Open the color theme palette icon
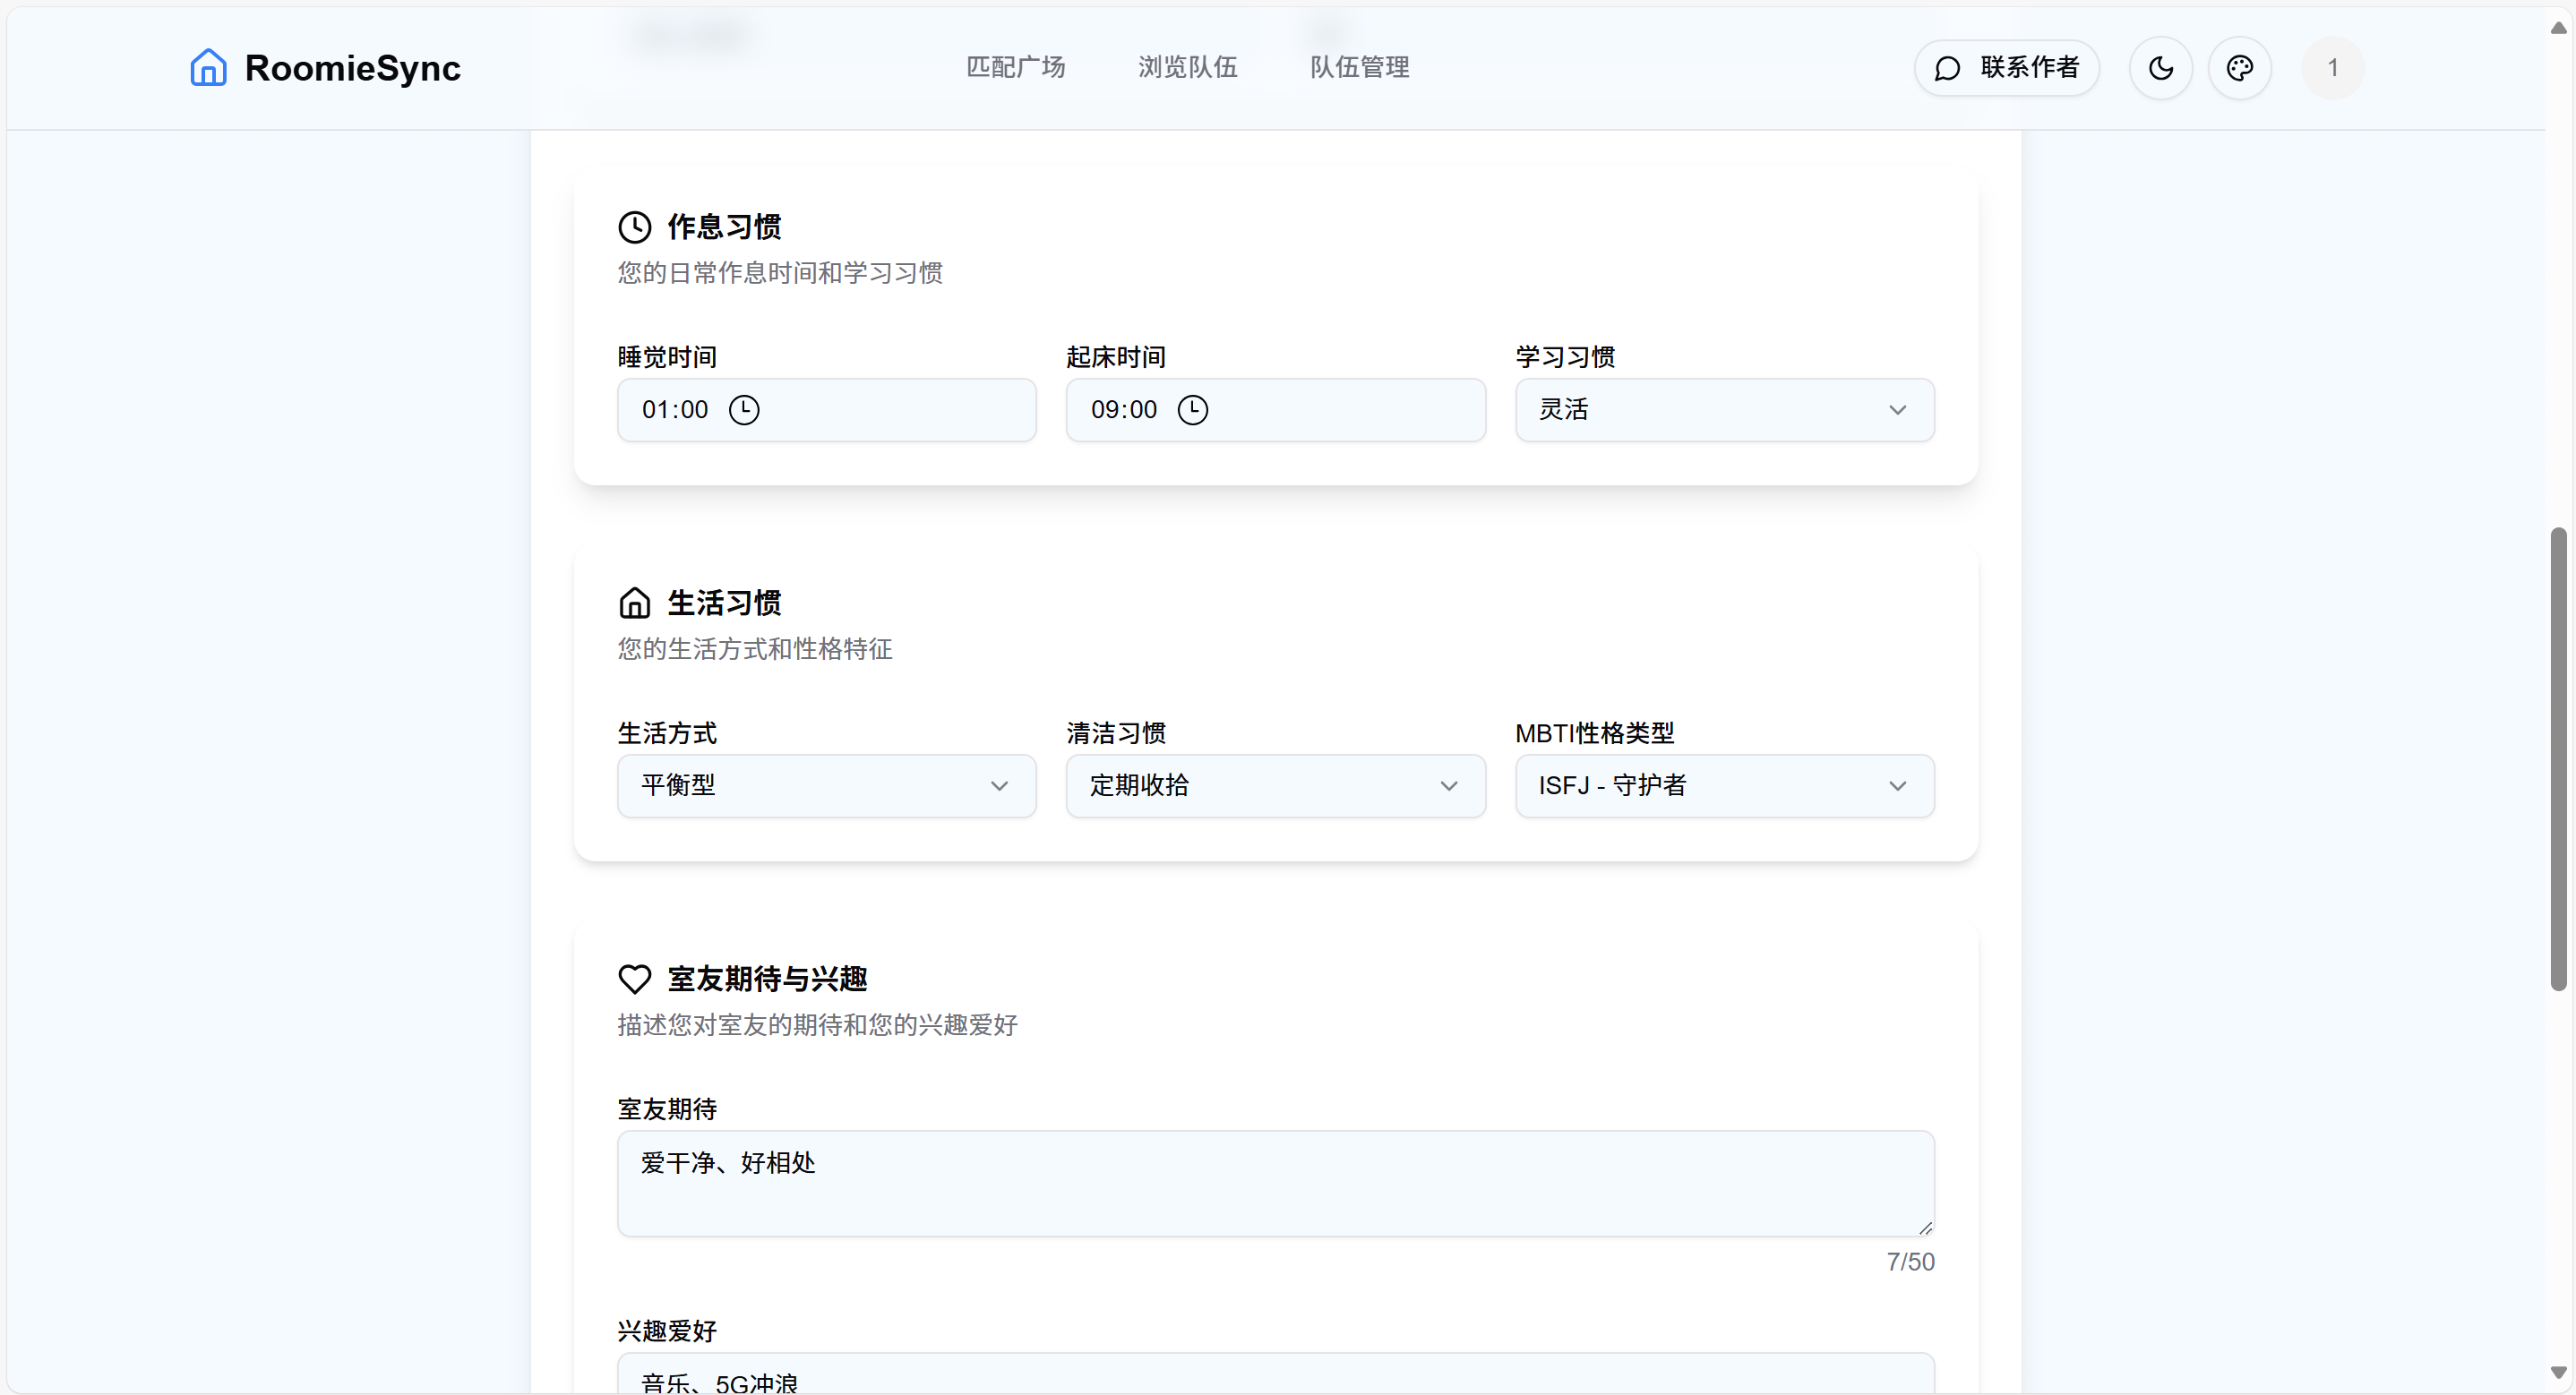The image size is (2576, 1395). 2239,68
